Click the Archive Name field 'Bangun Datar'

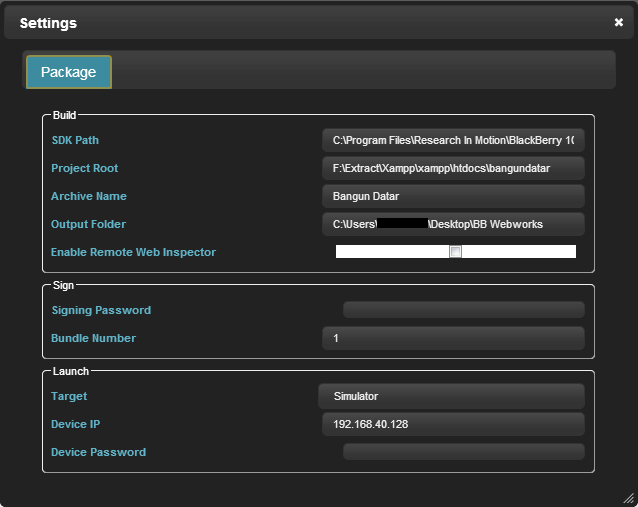(453, 196)
